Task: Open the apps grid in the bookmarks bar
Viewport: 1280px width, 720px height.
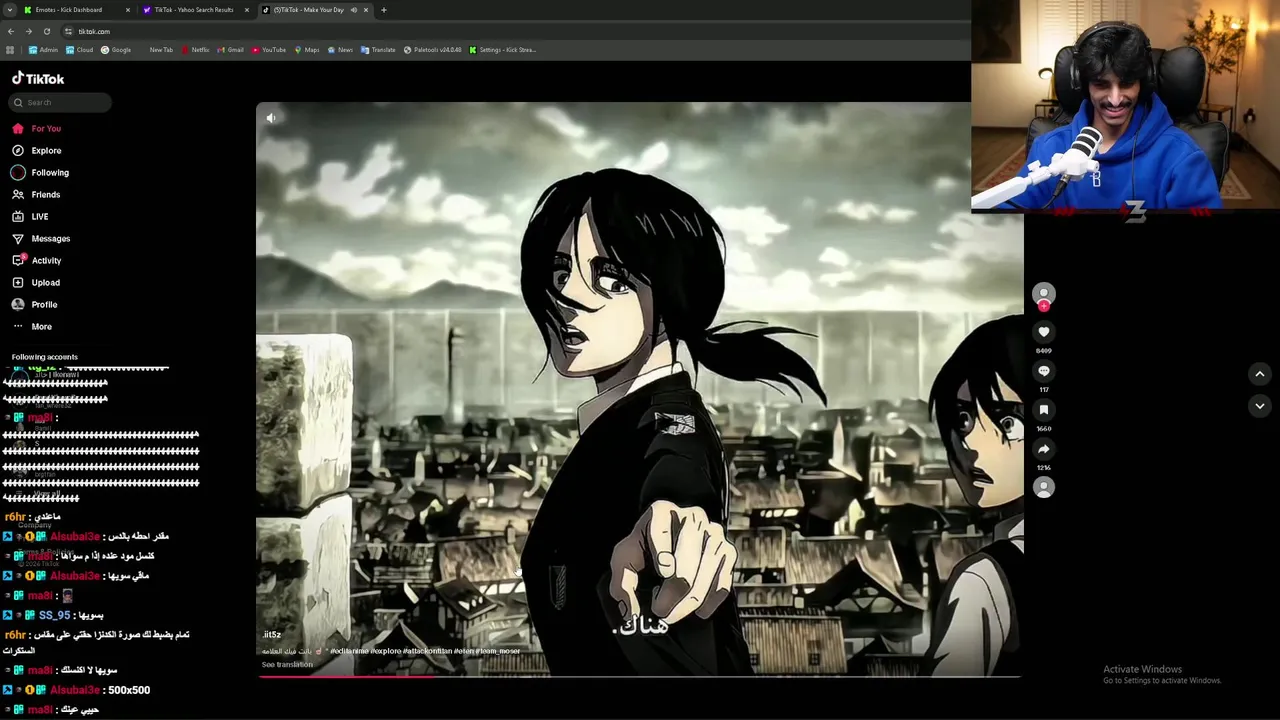Action: [x=10, y=50]
